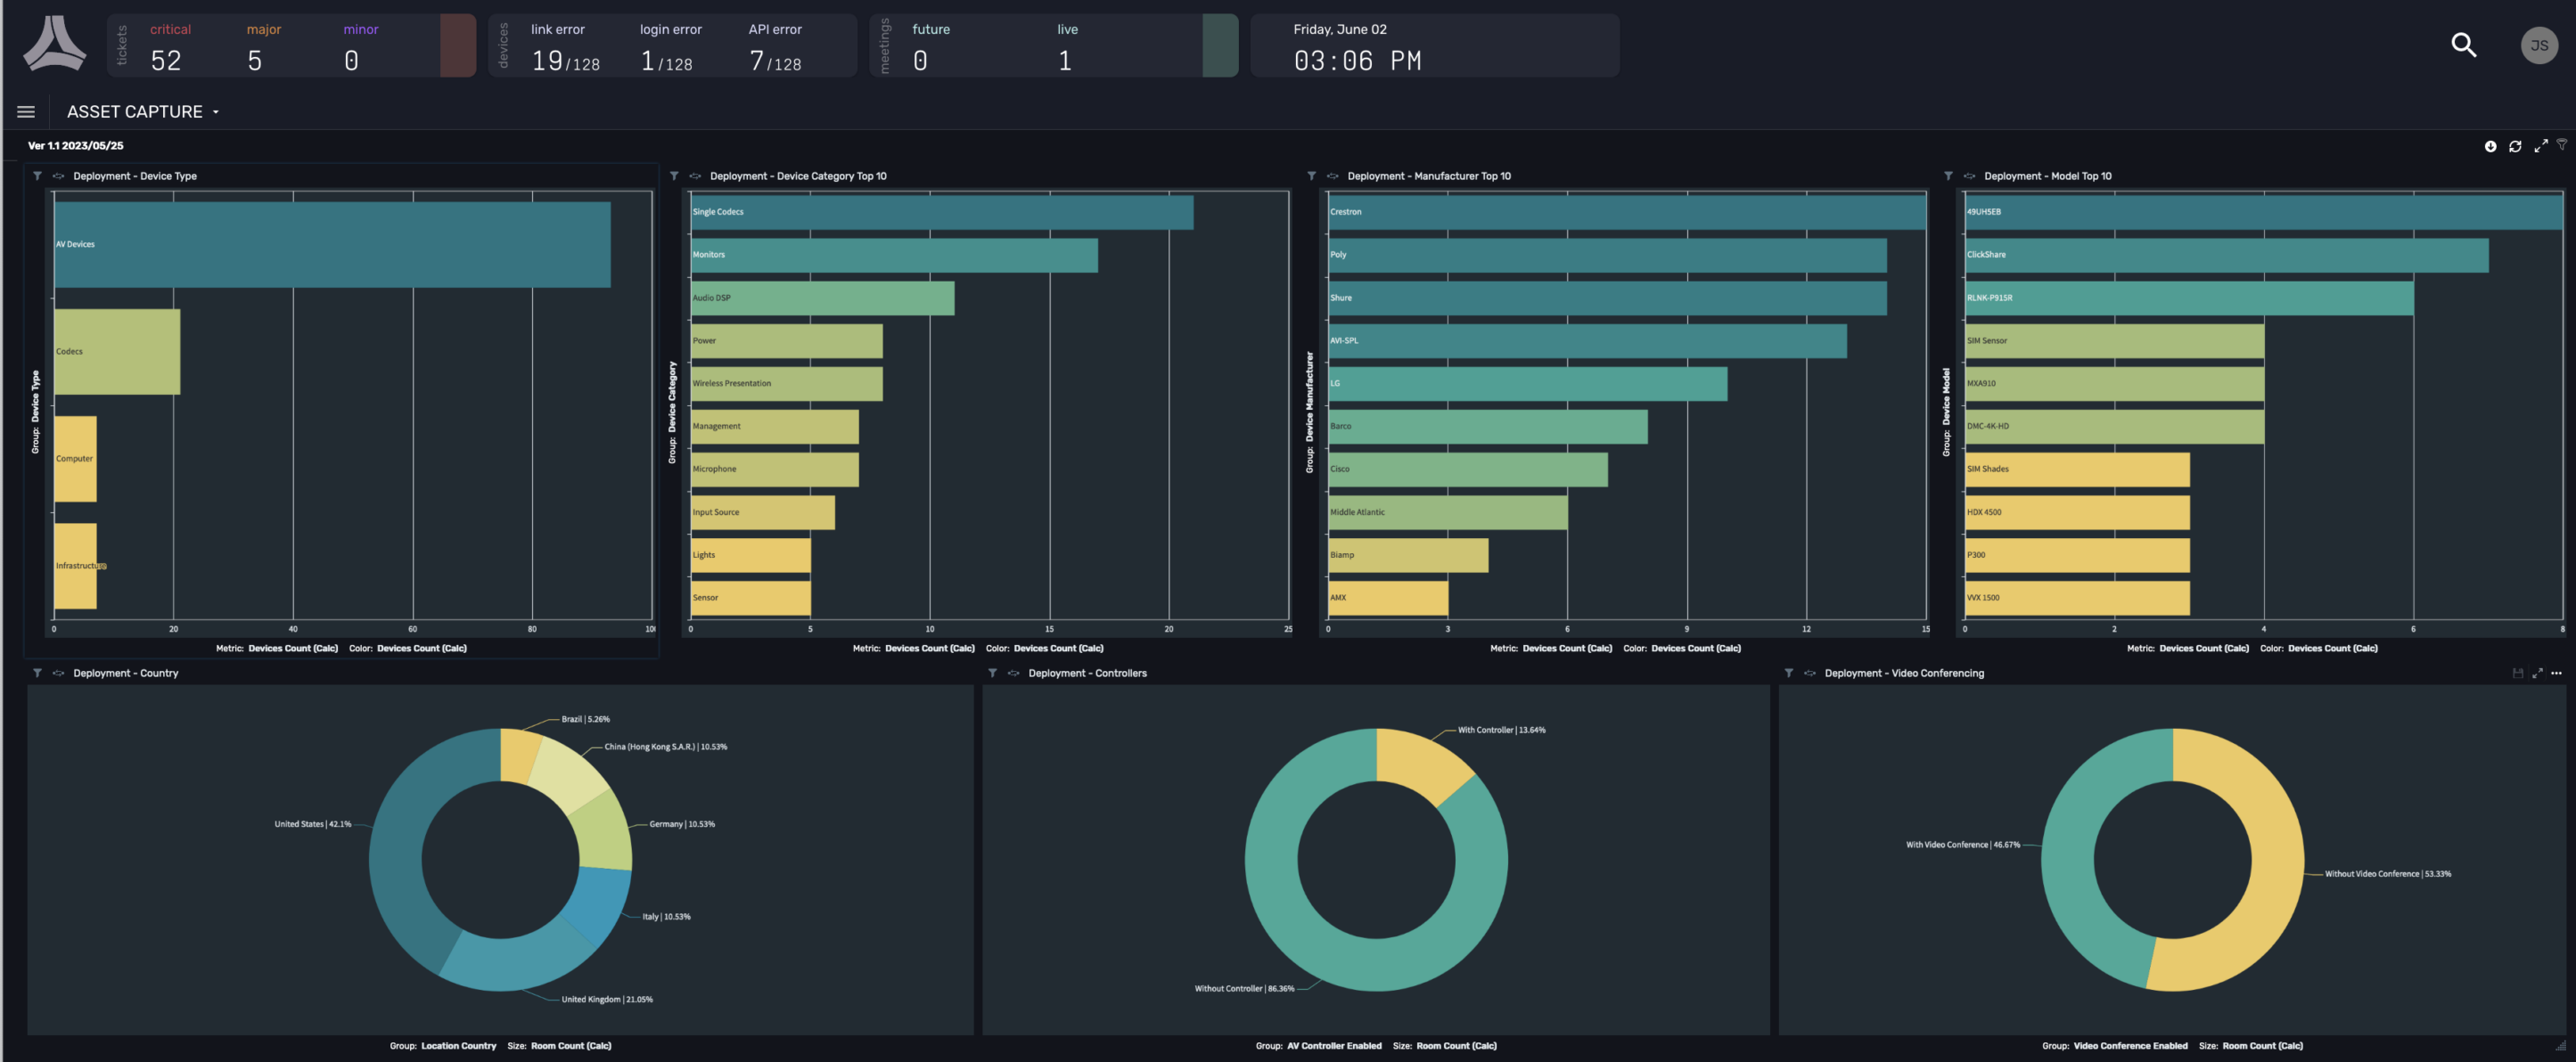Open the search magnifier icon in top bar

(x=2462, y=45)
